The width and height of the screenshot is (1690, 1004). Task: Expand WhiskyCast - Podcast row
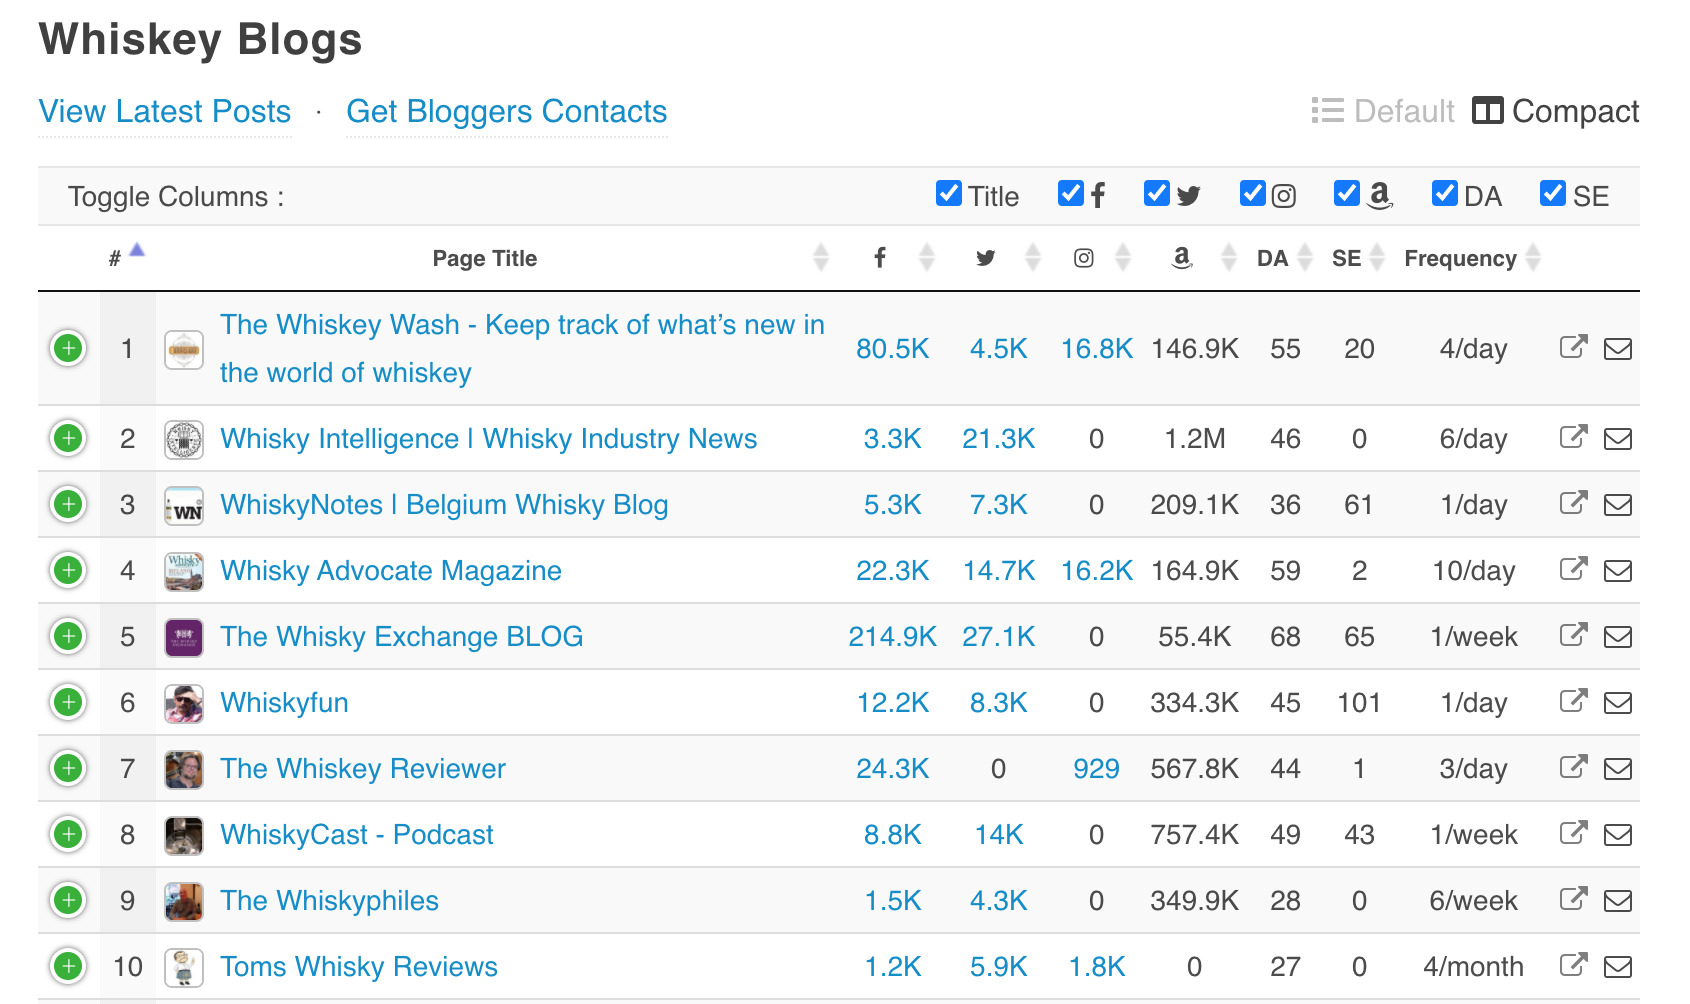[68, 834]
